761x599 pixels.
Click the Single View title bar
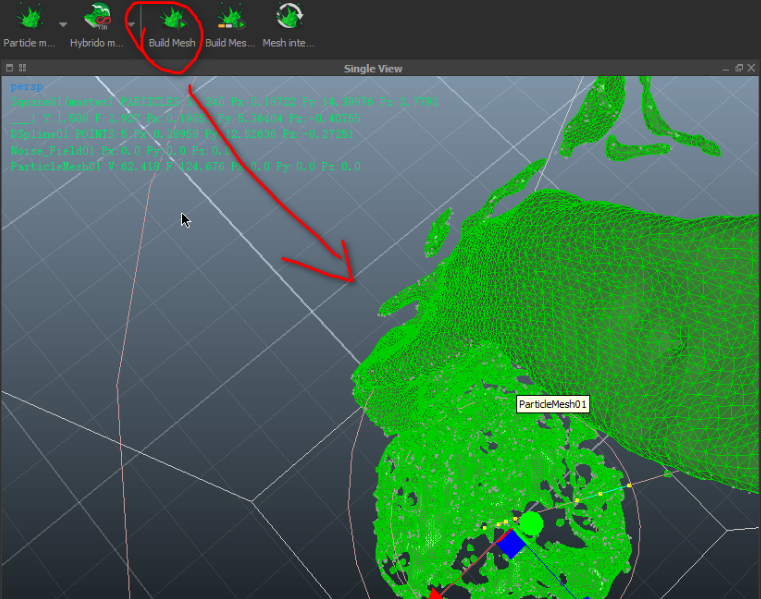(x=373, y=68)
